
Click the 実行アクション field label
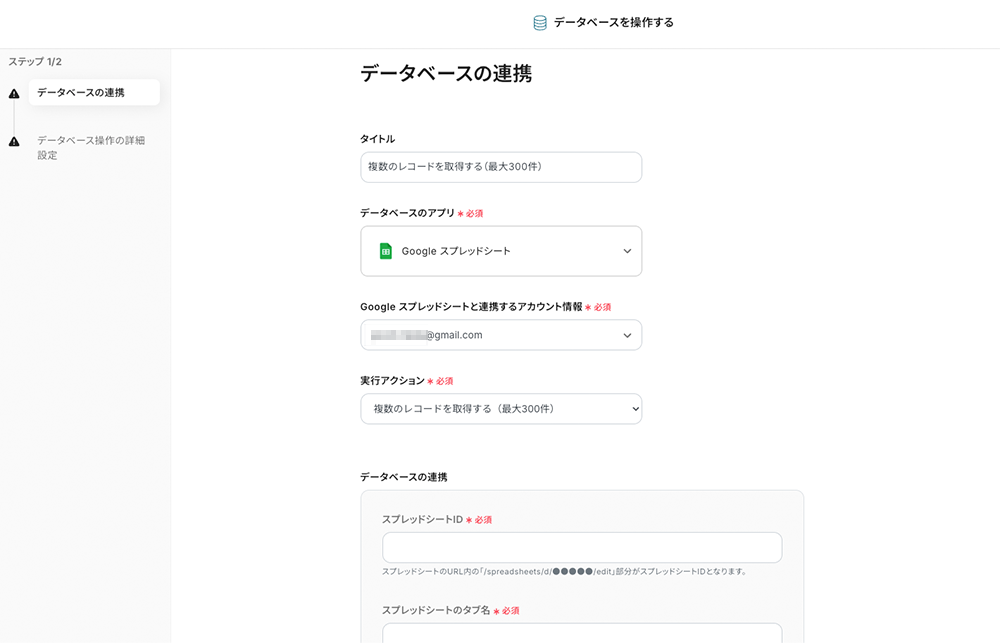(x=392, y=381)
